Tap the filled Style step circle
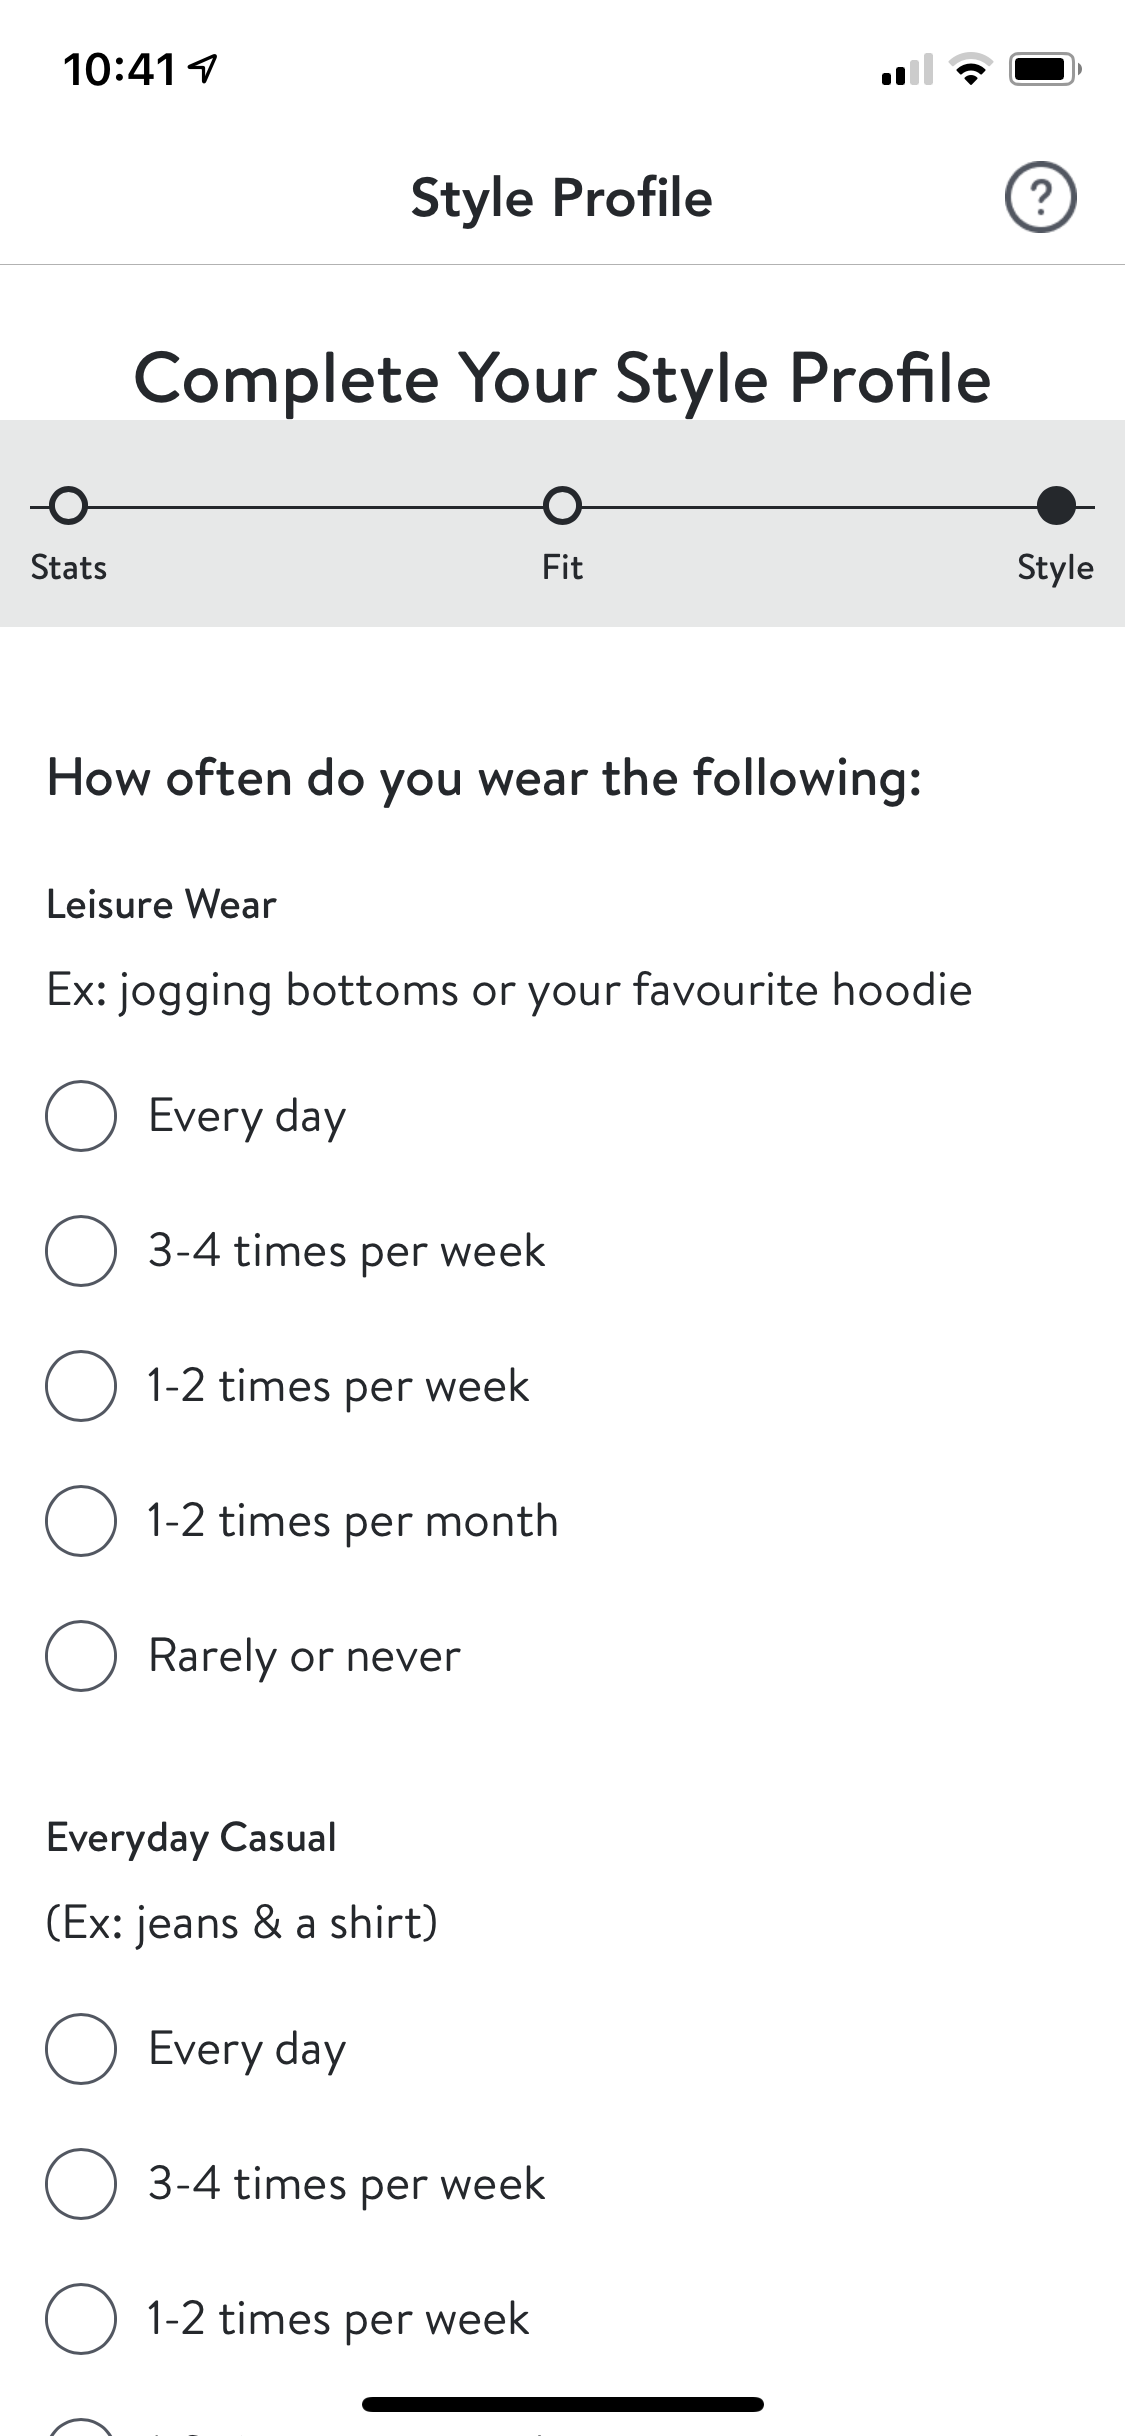Image resolution: width=1125 pixels, height=2436 pixels. point(1056,506)
